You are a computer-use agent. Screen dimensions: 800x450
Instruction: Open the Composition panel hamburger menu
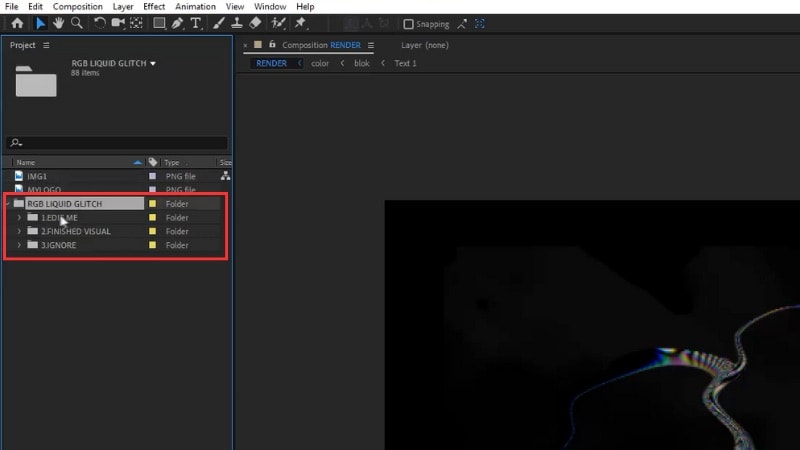click(x=371, y=45)
